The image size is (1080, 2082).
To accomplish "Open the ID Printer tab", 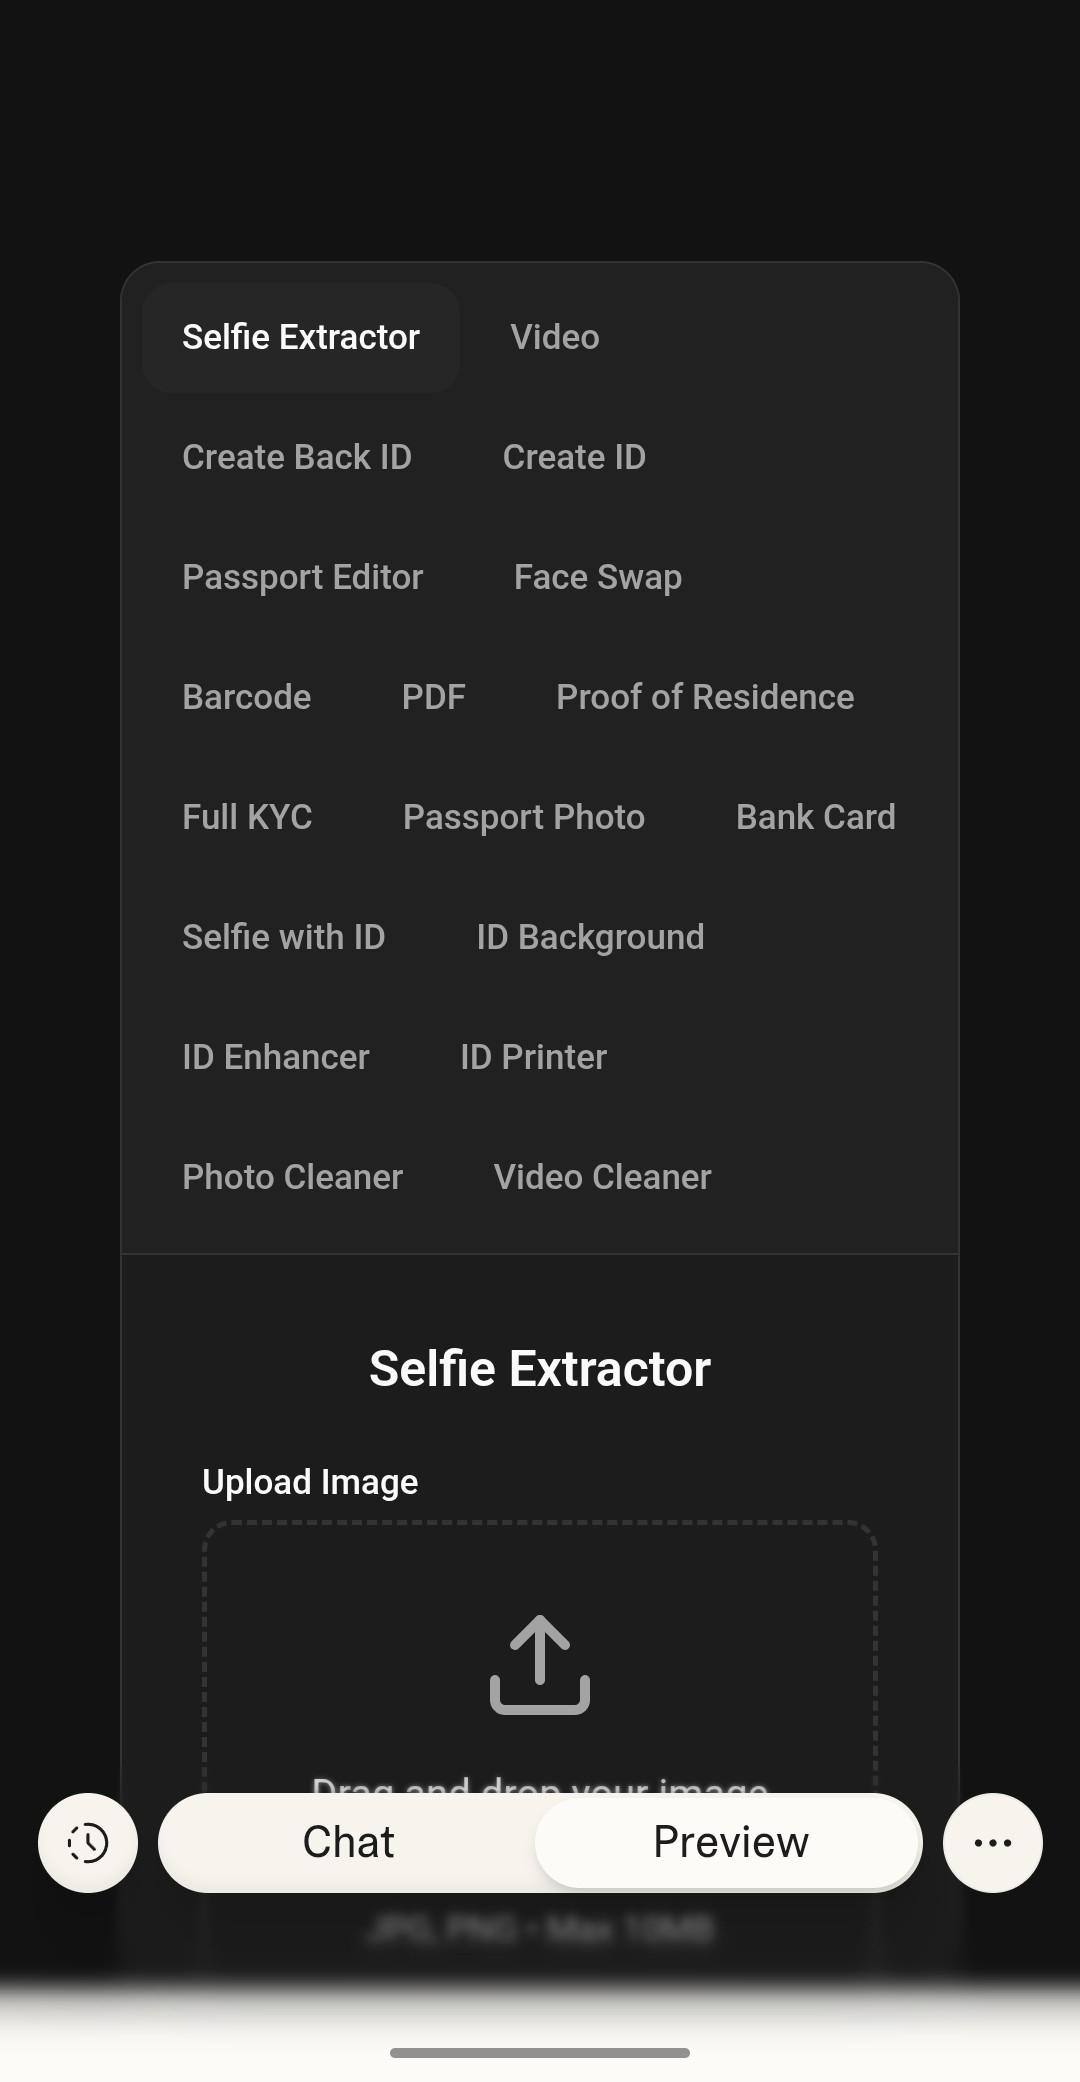I will (533, 1058).
